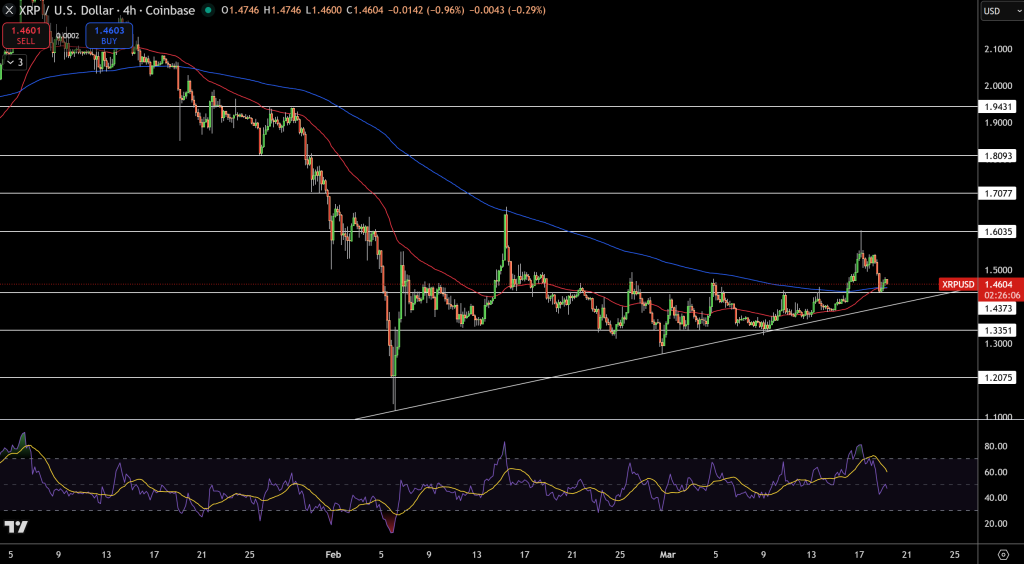Open chart settings hexagon gear icon
This screenshot has height=564, width=1024.
(1004, 555)
